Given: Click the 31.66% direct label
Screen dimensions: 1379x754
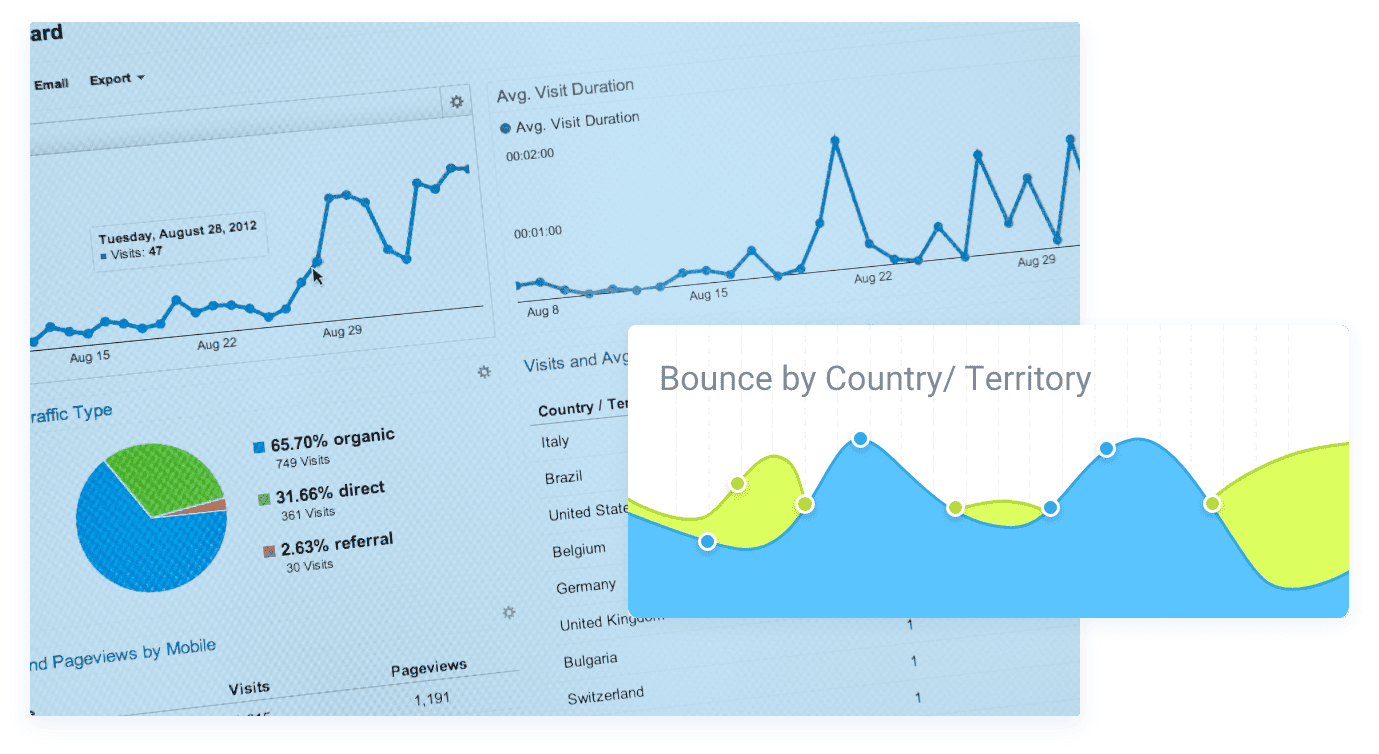Looking at the screenshot, I should pyautogui.click(x=330, y=493).
